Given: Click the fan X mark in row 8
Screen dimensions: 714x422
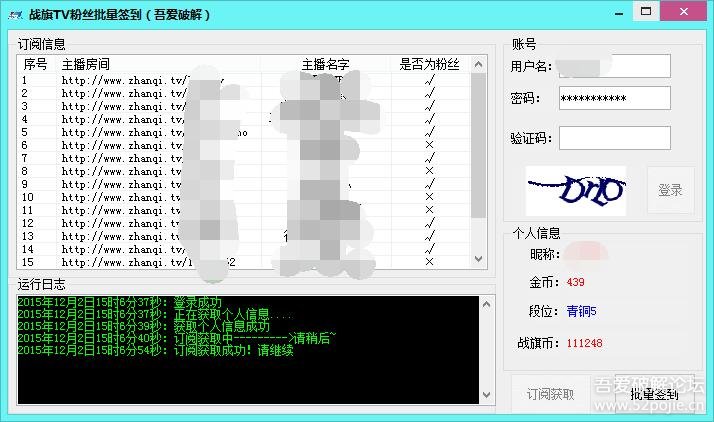Looking at the screenshot, I should pyautogui.click(x=429, y=171).
